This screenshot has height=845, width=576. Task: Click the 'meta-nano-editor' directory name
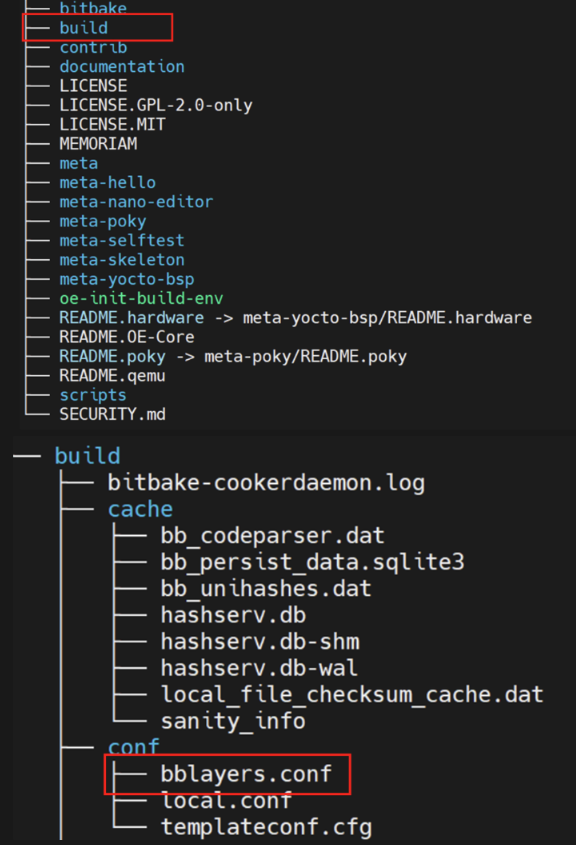pos(136,202)
